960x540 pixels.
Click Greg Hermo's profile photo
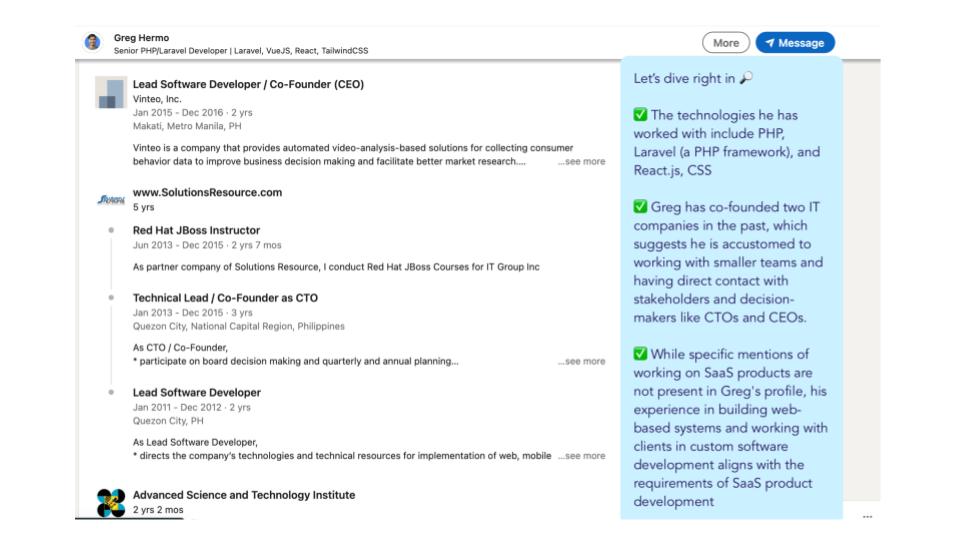92,43
